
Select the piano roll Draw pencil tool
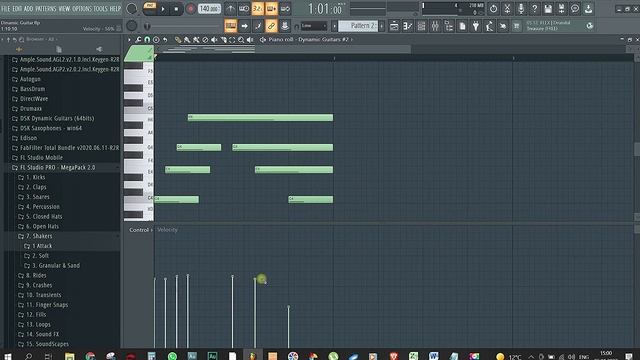(x=178, y=40)
